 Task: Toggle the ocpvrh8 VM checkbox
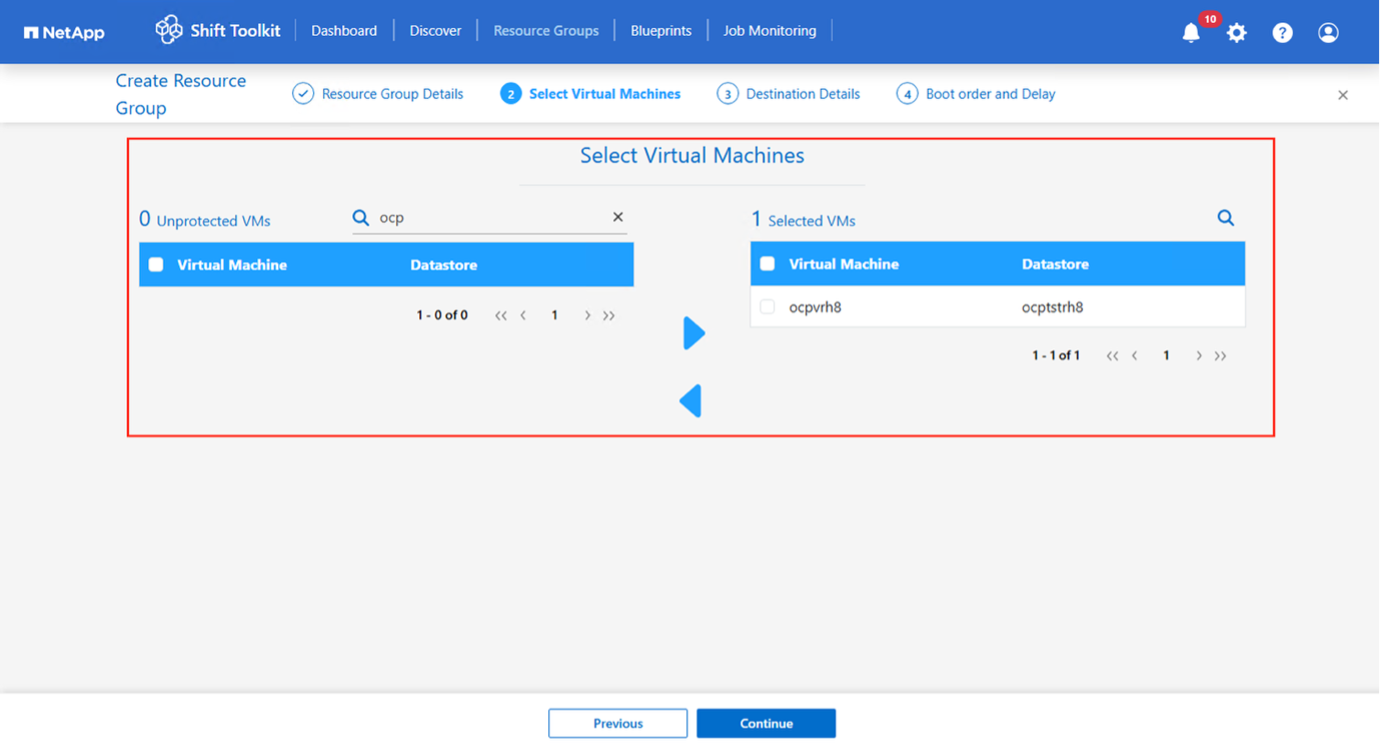tap(767, 307)
